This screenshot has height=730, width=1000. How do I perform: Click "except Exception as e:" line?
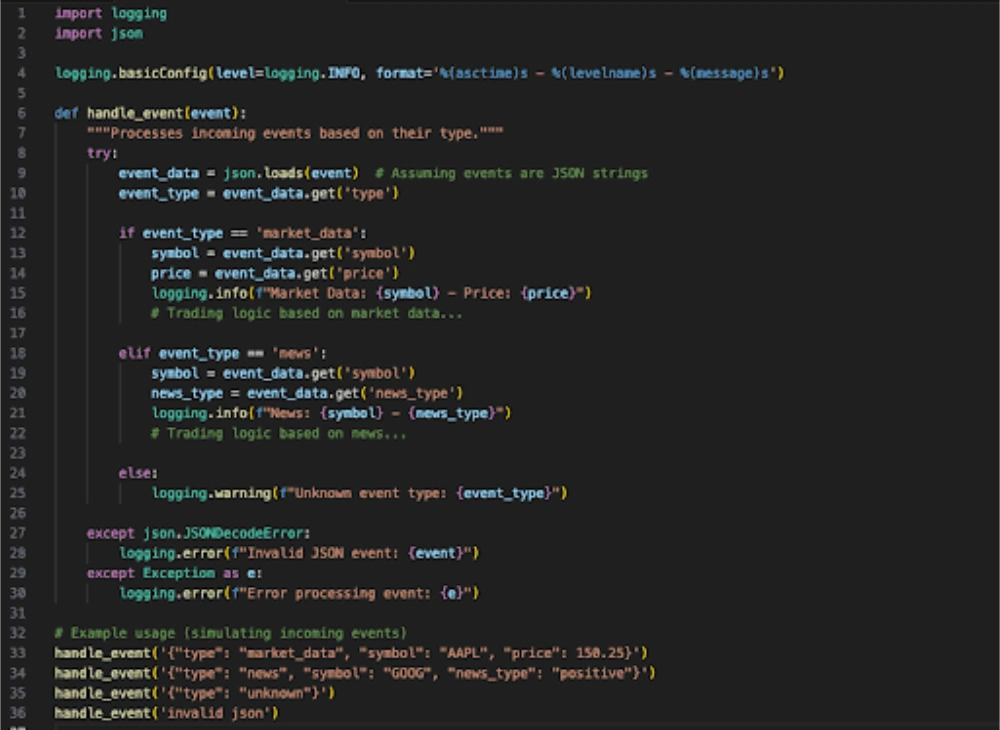click(174, 573)
